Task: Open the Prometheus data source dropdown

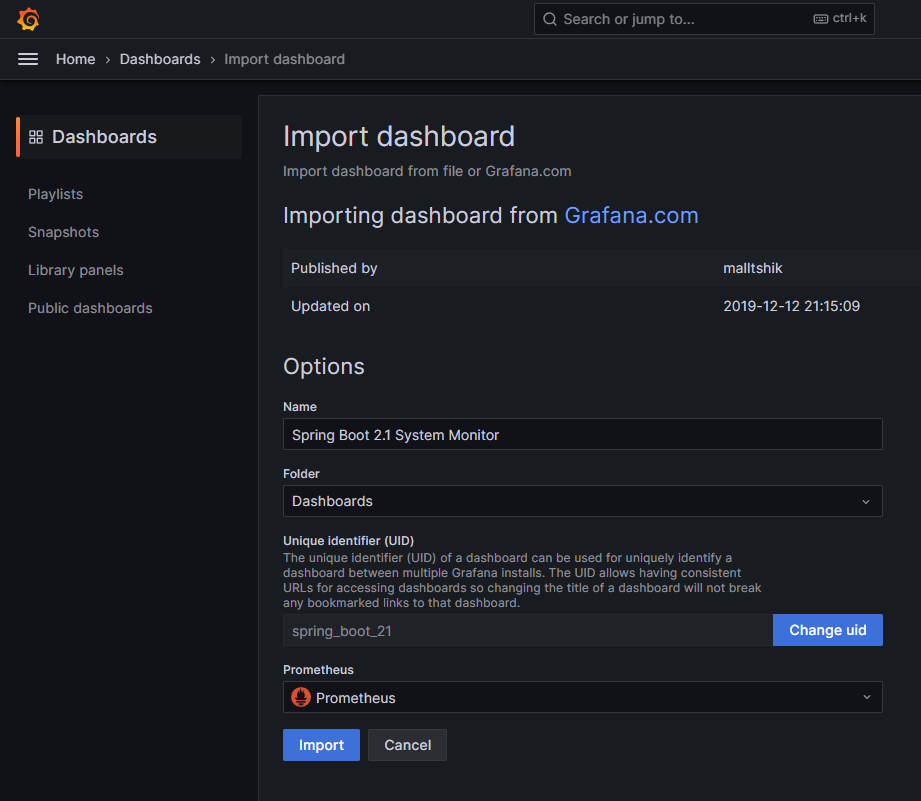Action: [x=582, y=697]
